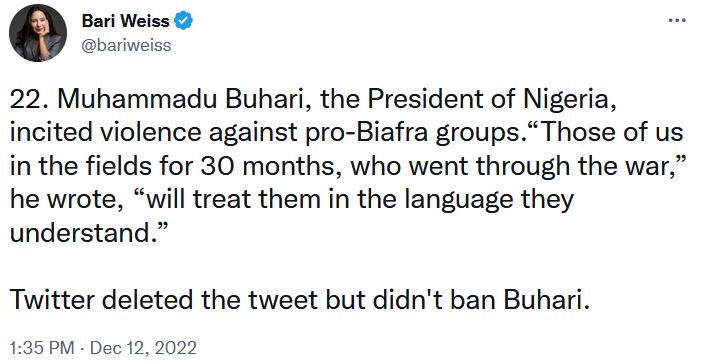Click the display name Bari Weiss
The height and width of the screenshot is (364, 701).
coord(126,21)
